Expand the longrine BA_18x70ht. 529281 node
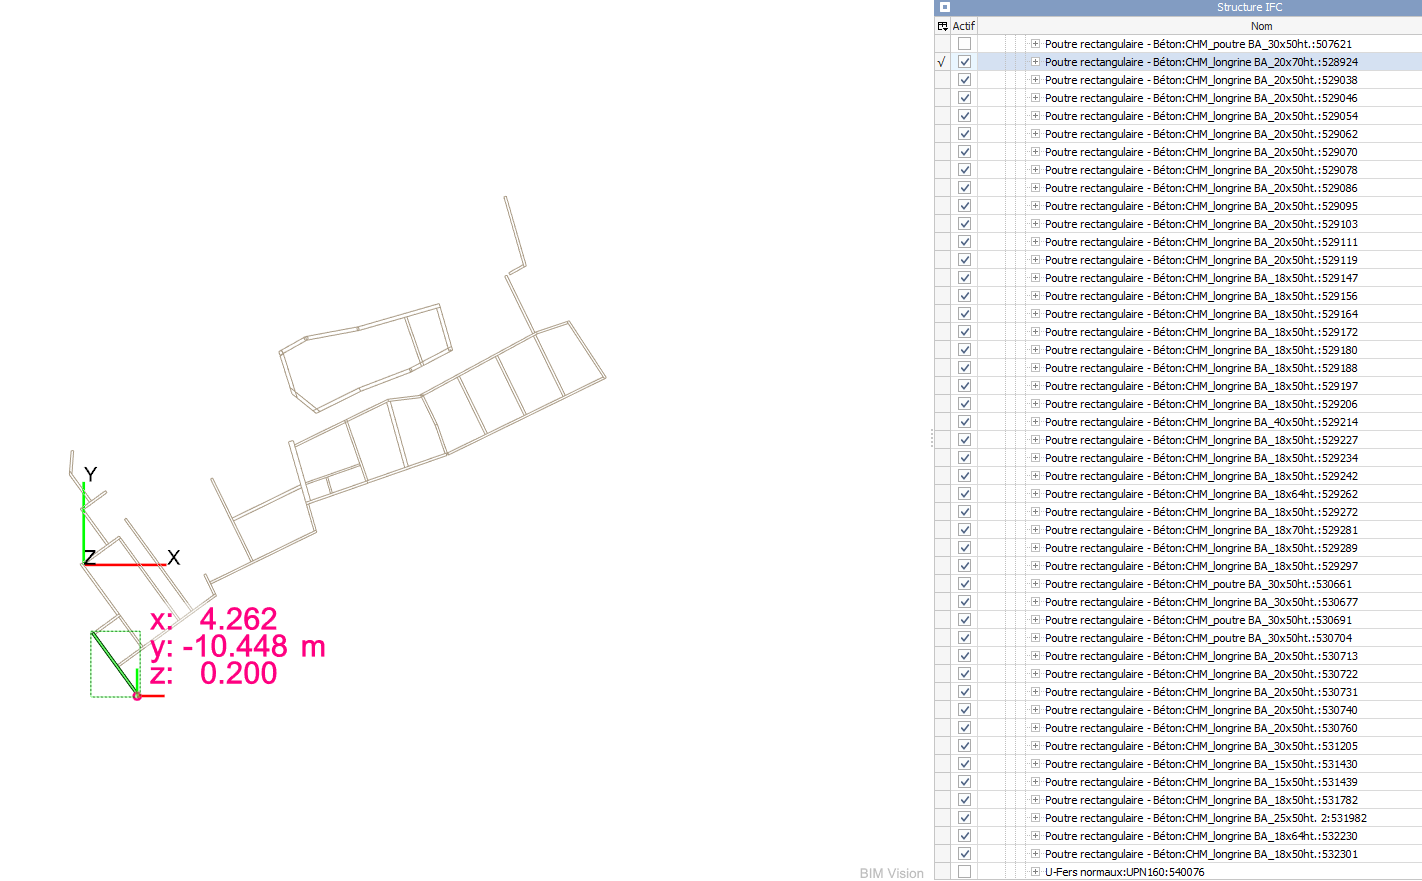 (1035, 530)
